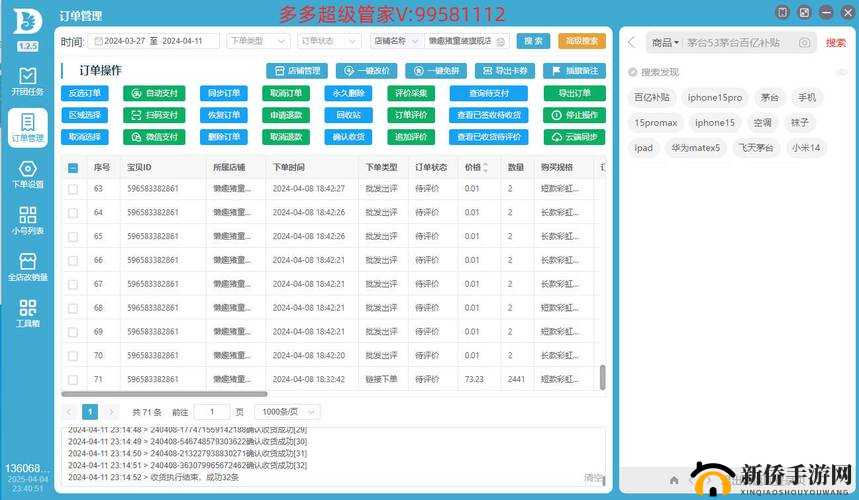Open the 全店改销量 sidebar section
This screenshot has width=859, height=500.
(x=27, y=267)
